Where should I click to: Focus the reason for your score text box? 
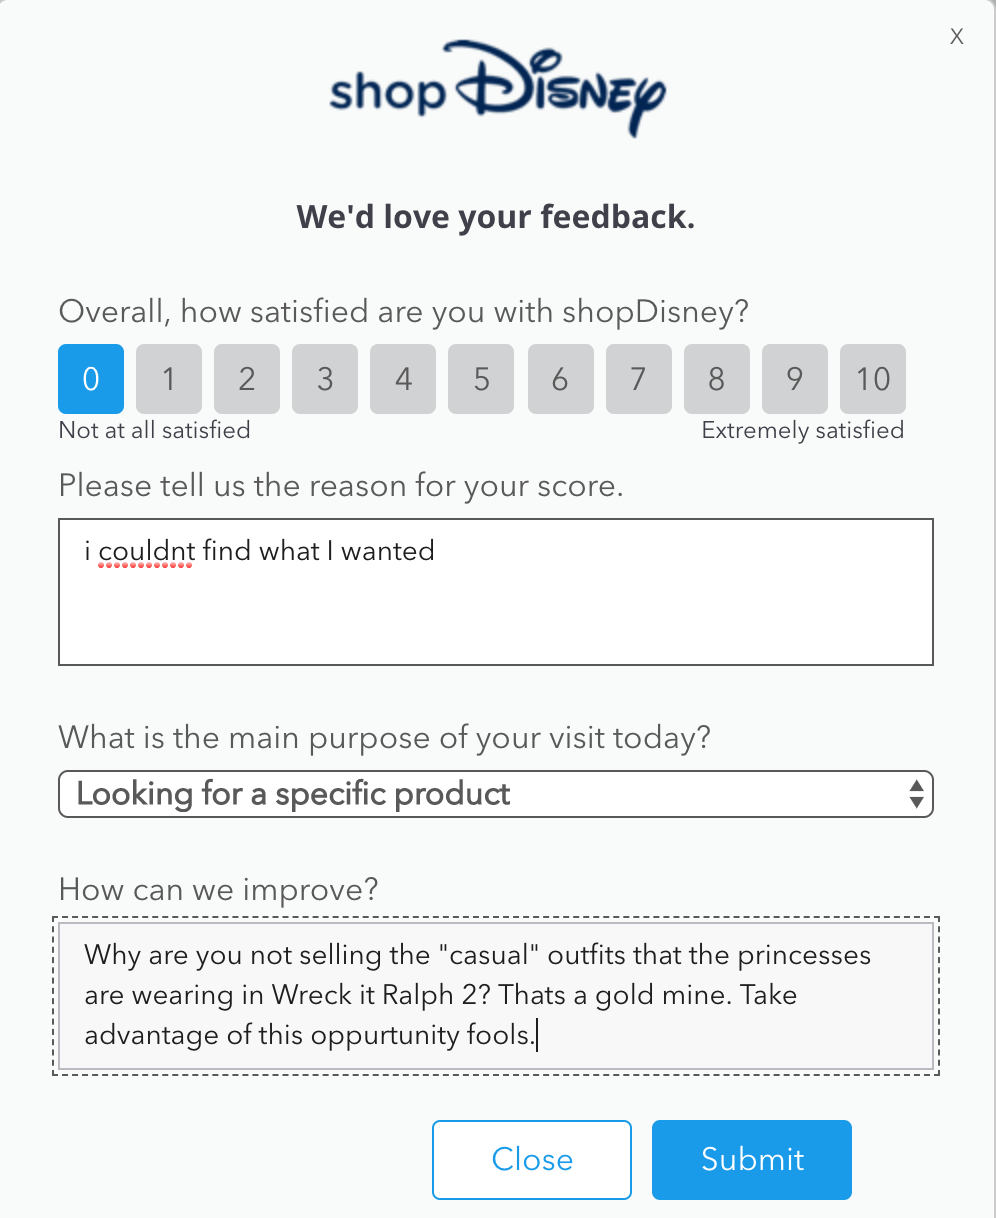pyautogui.click(x=496, y=592)
